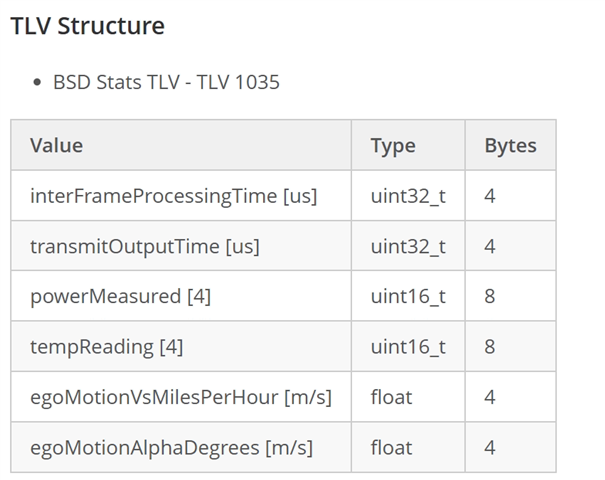Click the BSD Stats TLV - TLV 1035 bullet text
605x480 pixels.
166,82
